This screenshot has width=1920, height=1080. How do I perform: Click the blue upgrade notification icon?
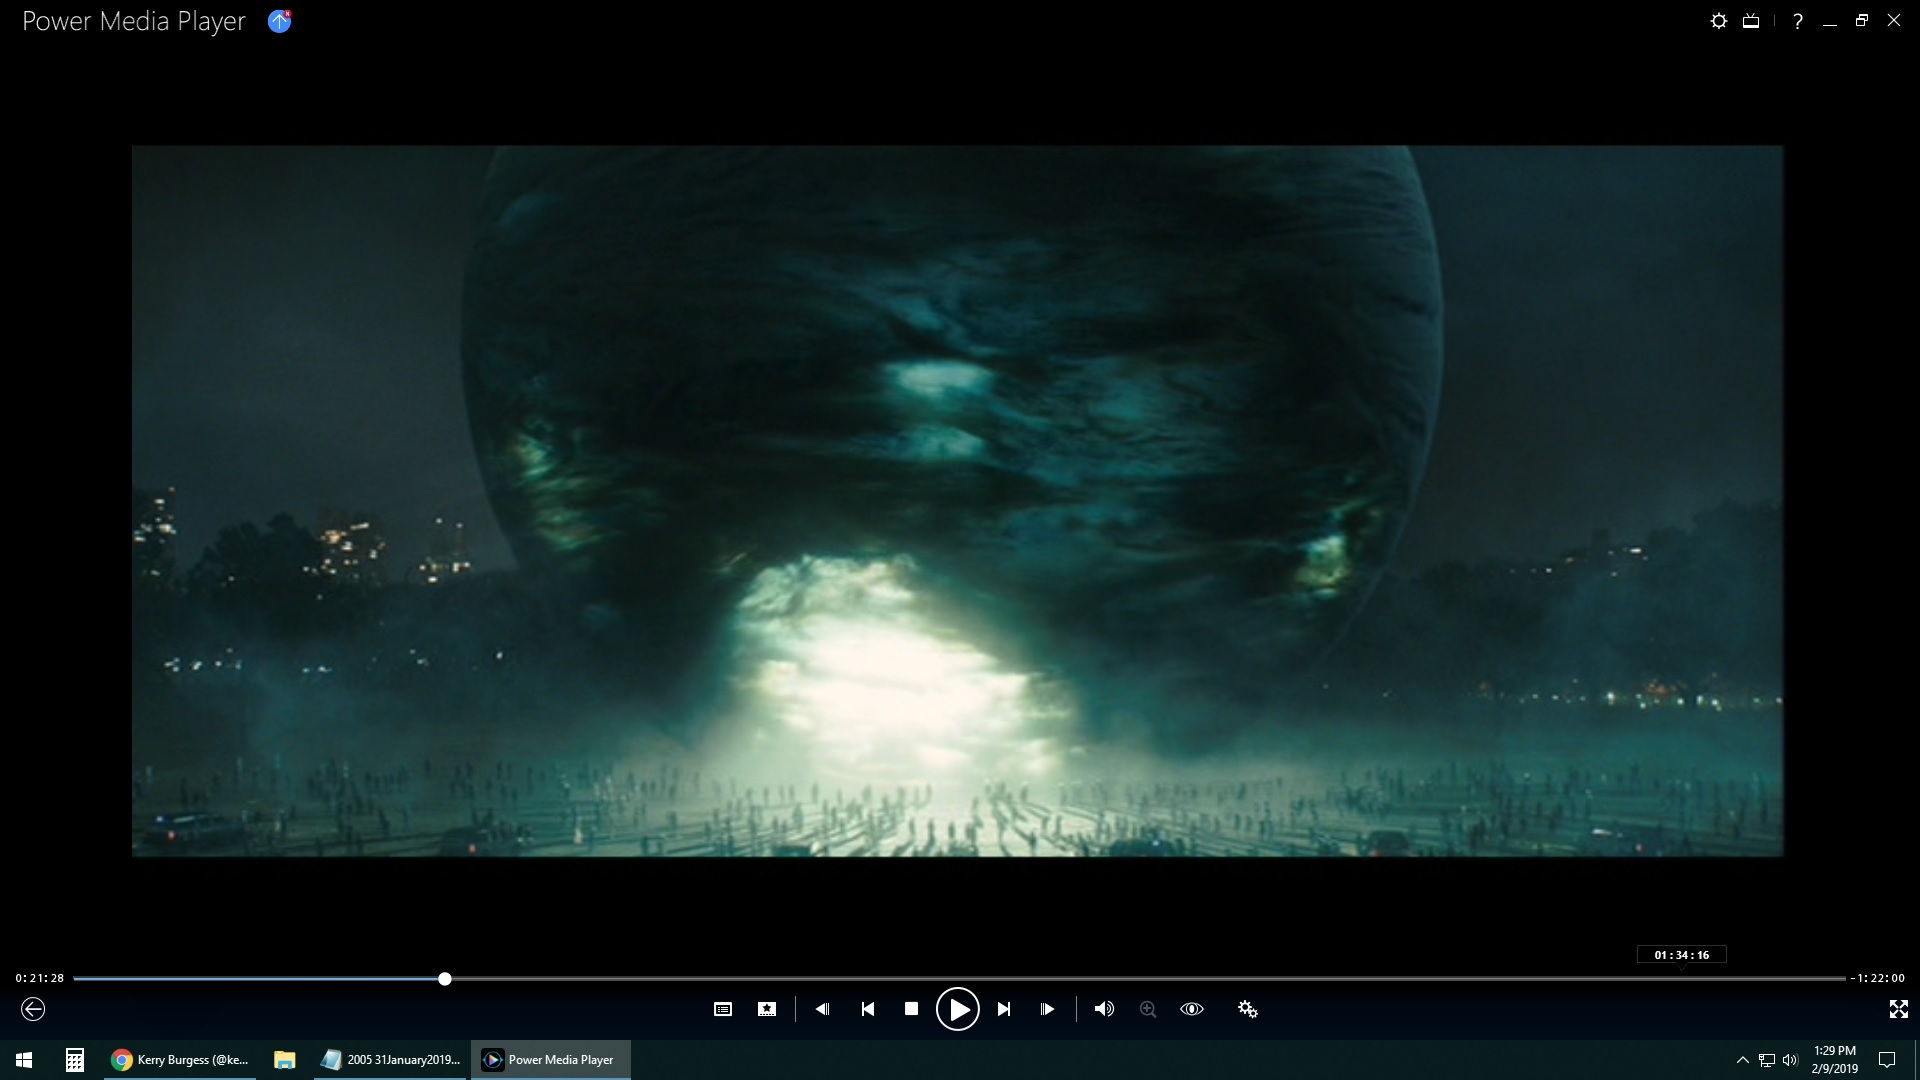(x=279, y=21)
